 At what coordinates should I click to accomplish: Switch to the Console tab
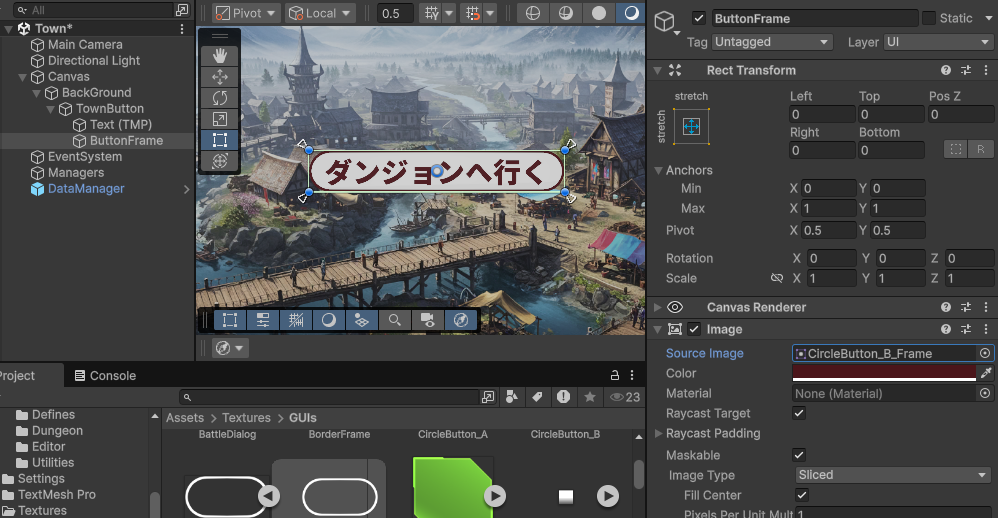point(104,376)
